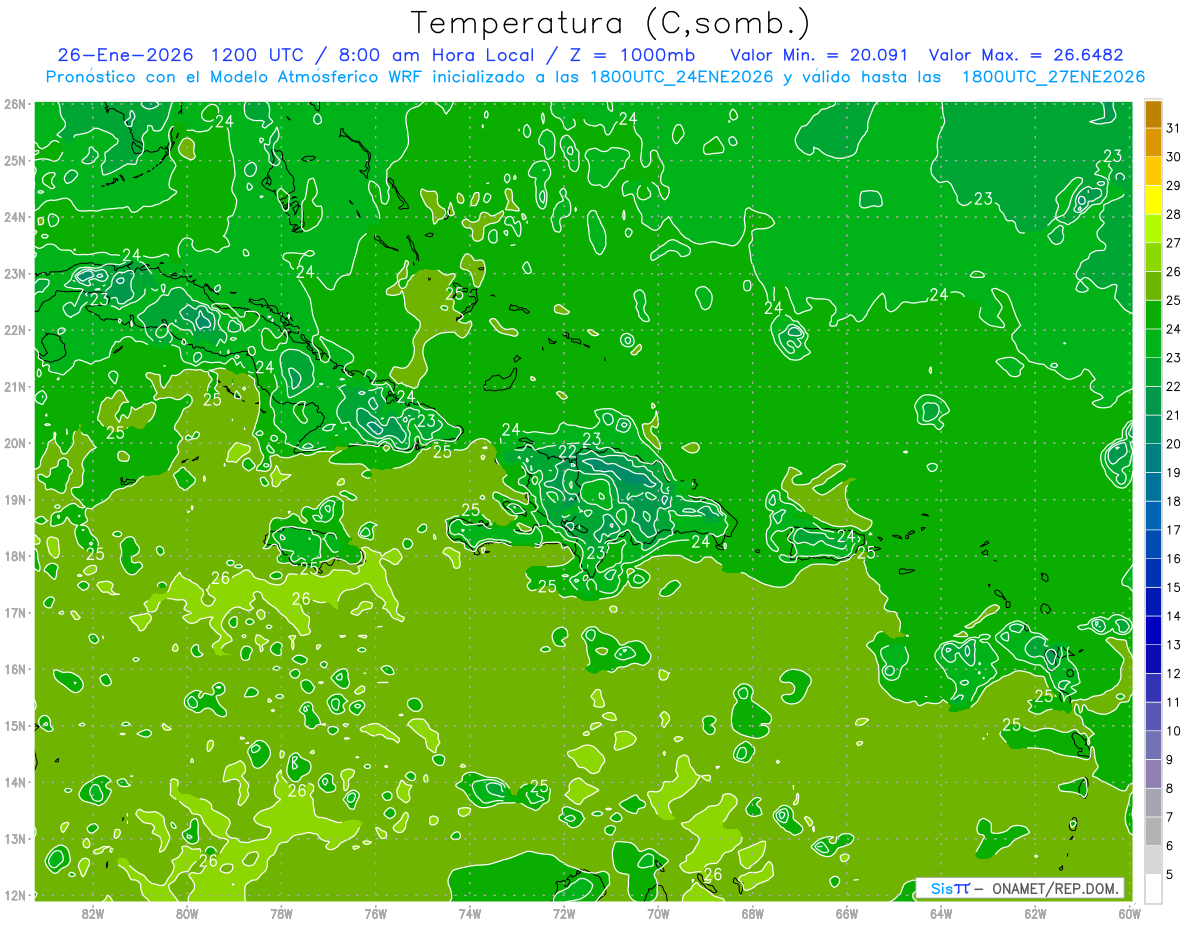Click the 66W longitude axis label

click(847, 914)
